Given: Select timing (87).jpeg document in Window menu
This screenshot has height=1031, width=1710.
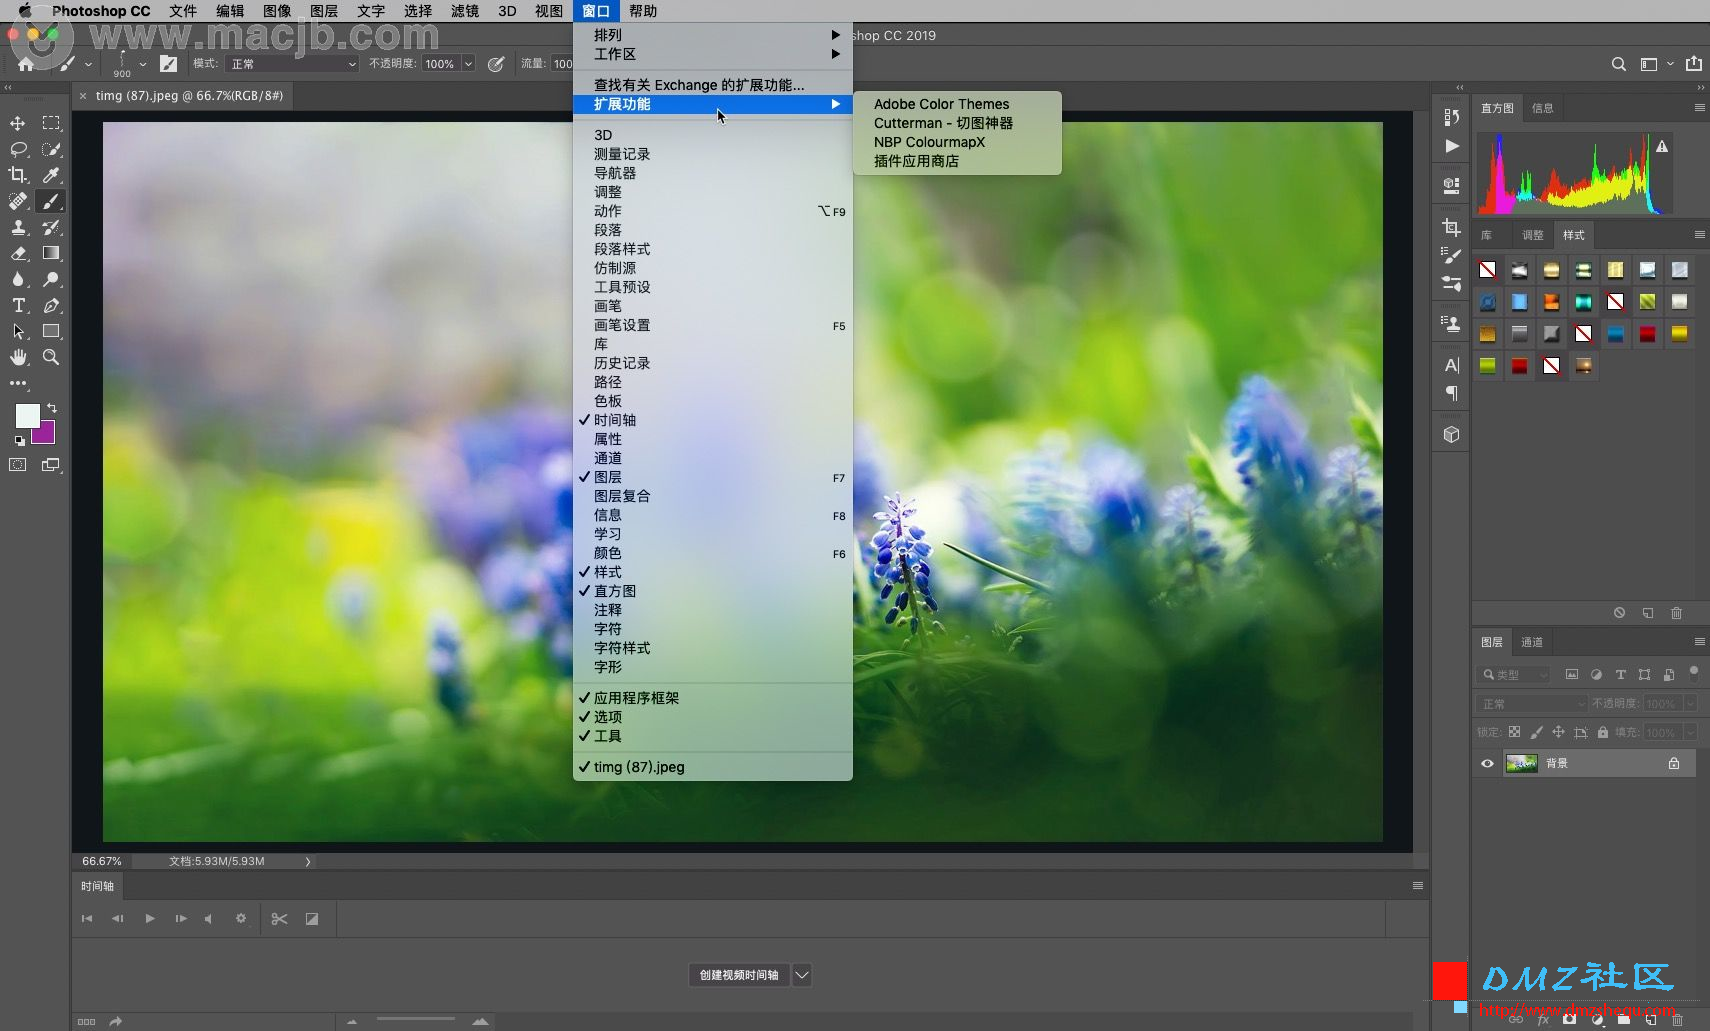Looking at the screenshot, I should coord(713,767).
